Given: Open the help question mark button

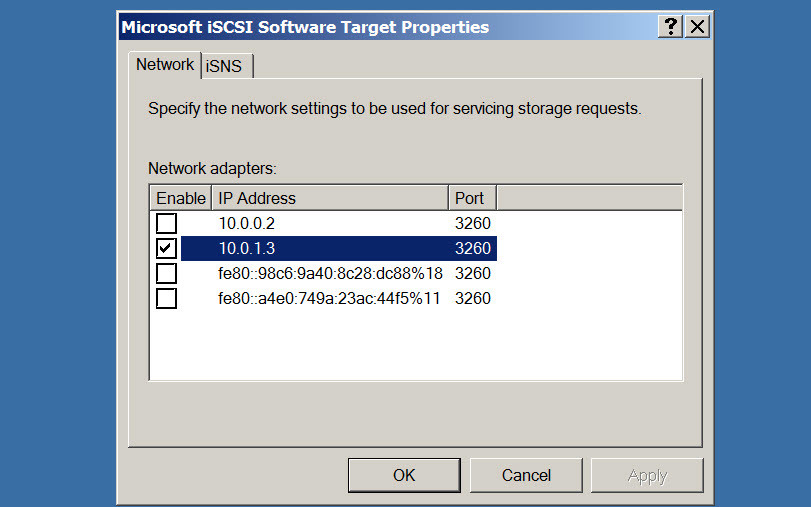Looking at the screenshot, I should [x=671, y=26].
